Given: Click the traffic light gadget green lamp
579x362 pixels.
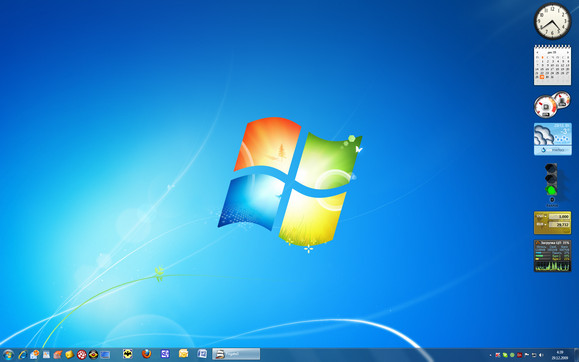Looking at the screenshot, I should coord(551,191).
